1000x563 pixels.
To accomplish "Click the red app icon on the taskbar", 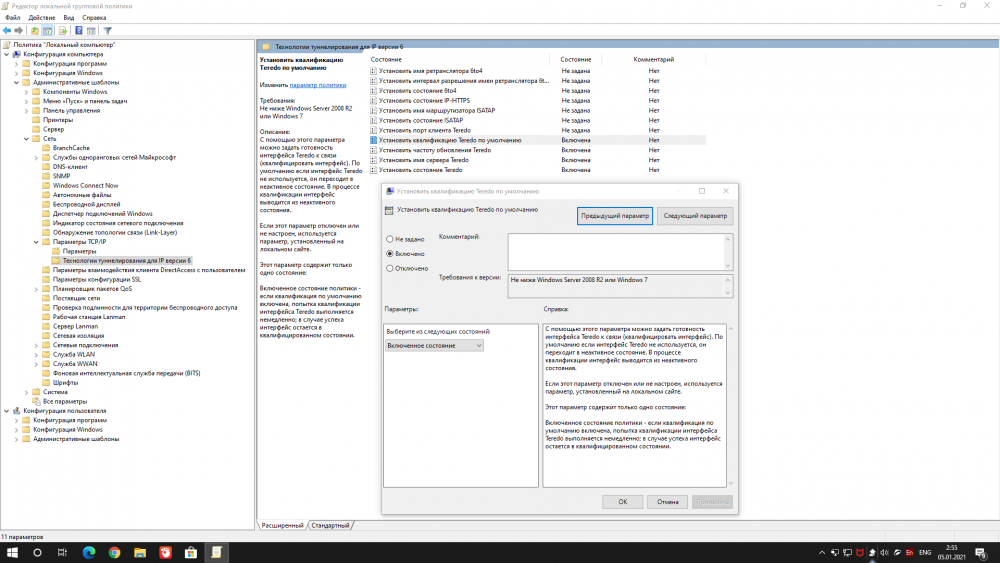I will click(165, 553).
